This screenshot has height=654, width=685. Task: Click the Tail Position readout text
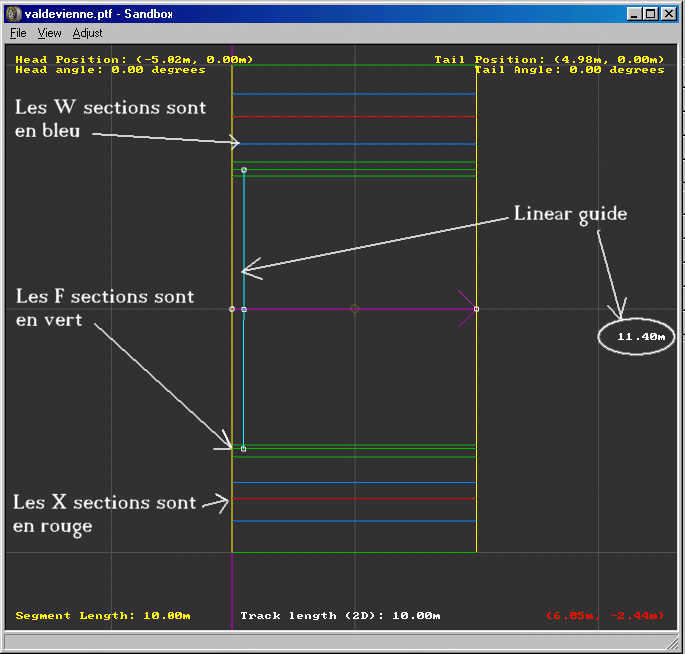[x=549, y=59]
